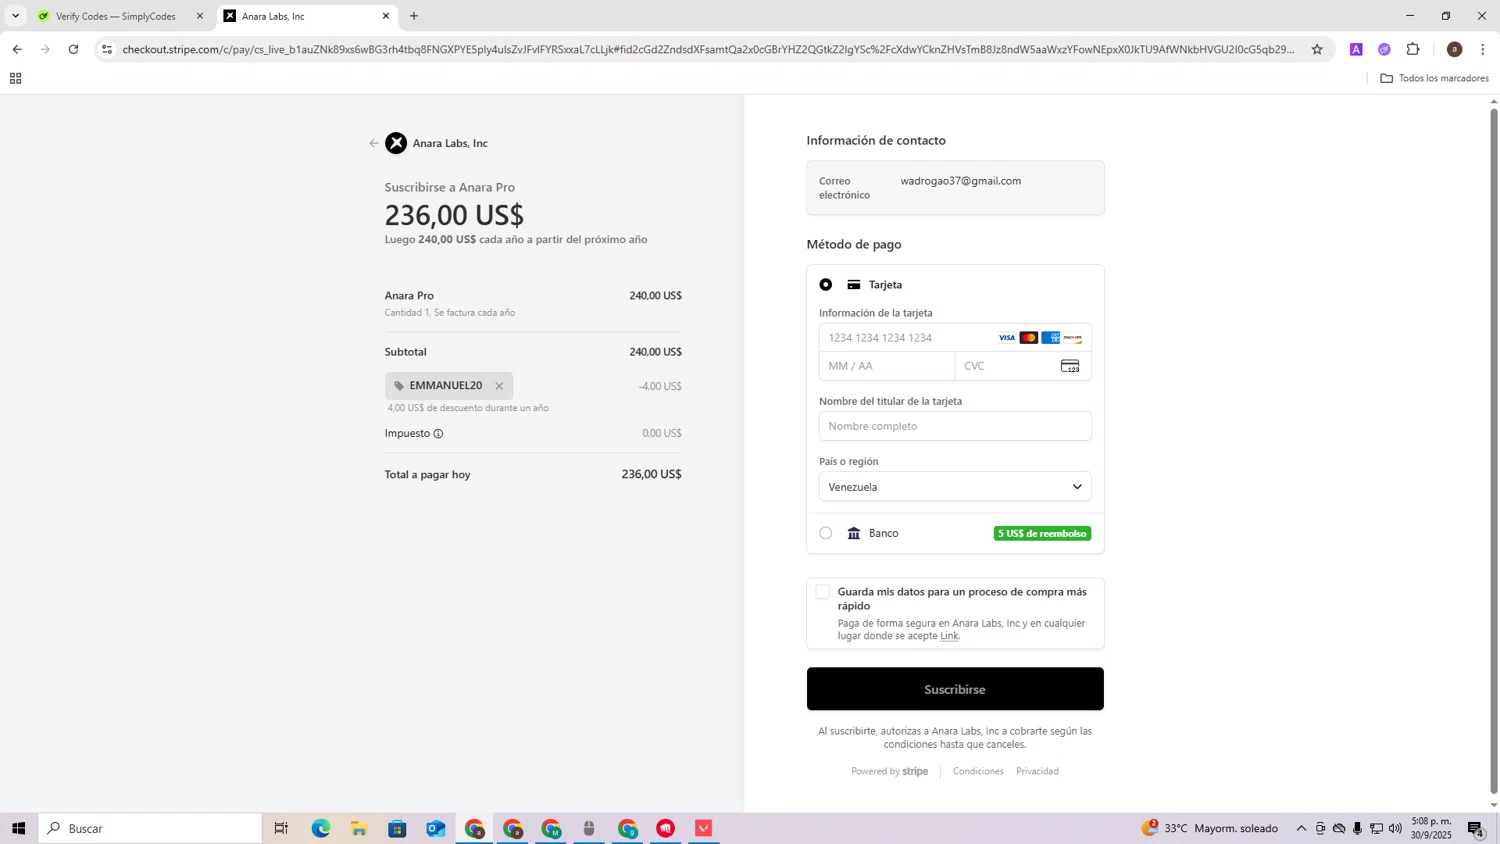The width and height of the screenshot is (1500, 844).
Task: Click the CVC card hint icon
Action: click(x=1070, y=366)
